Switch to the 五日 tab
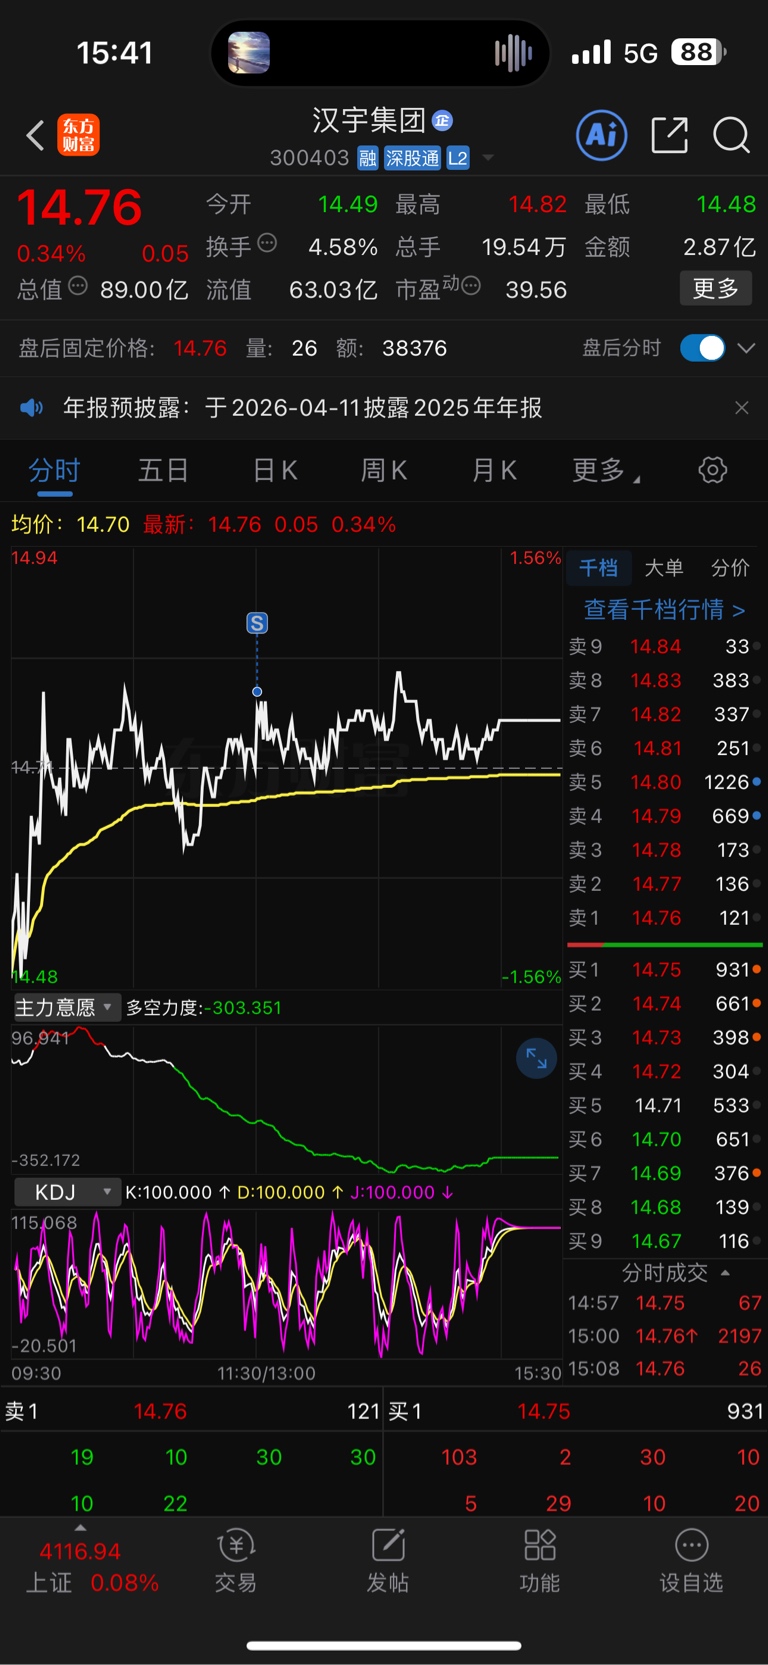The width and height of the screenshot is (768, 1665). [x=163, y=470]
